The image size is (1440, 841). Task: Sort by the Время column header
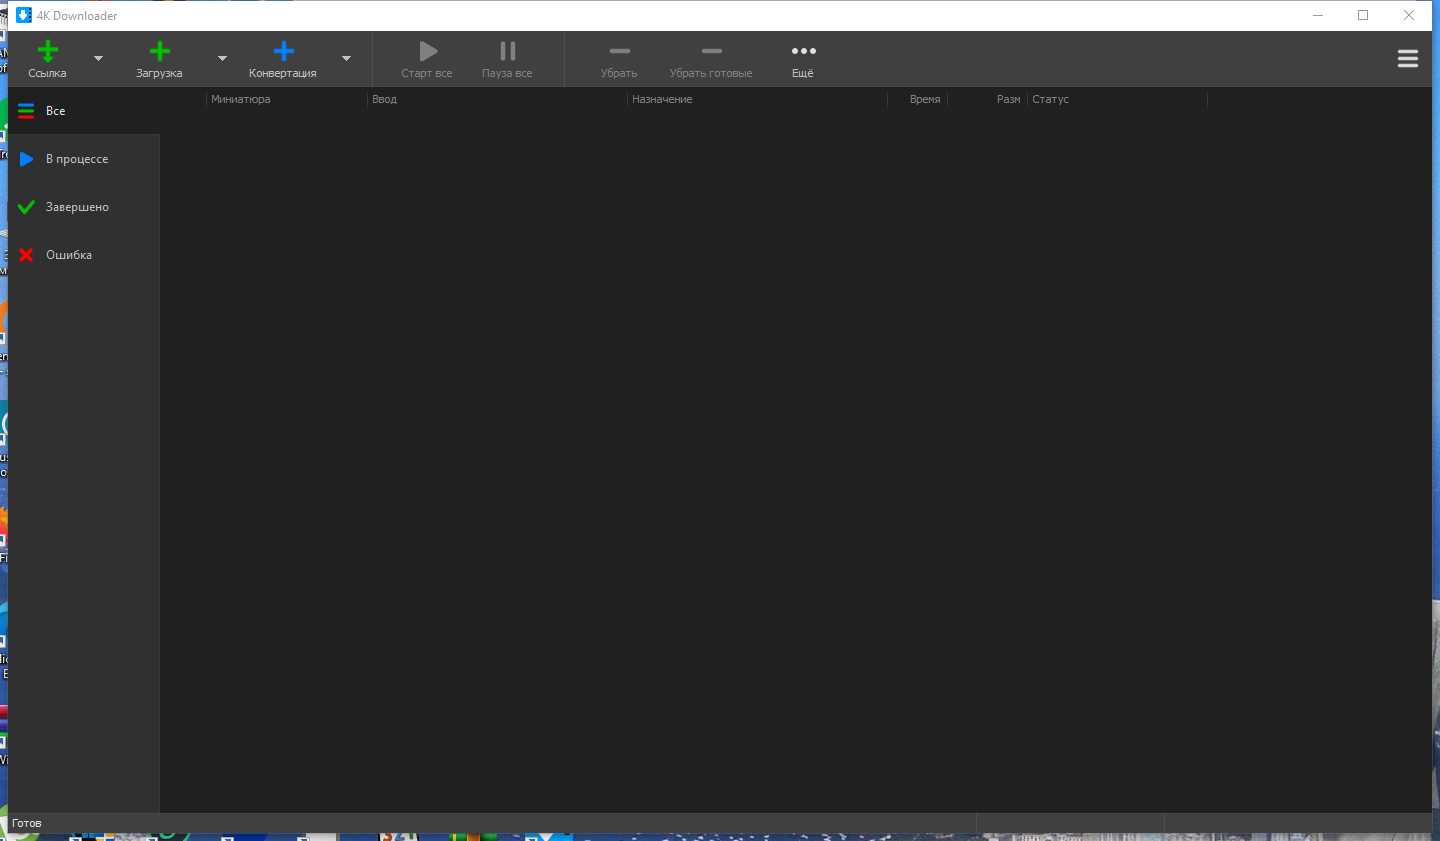(x=917, y=99)
